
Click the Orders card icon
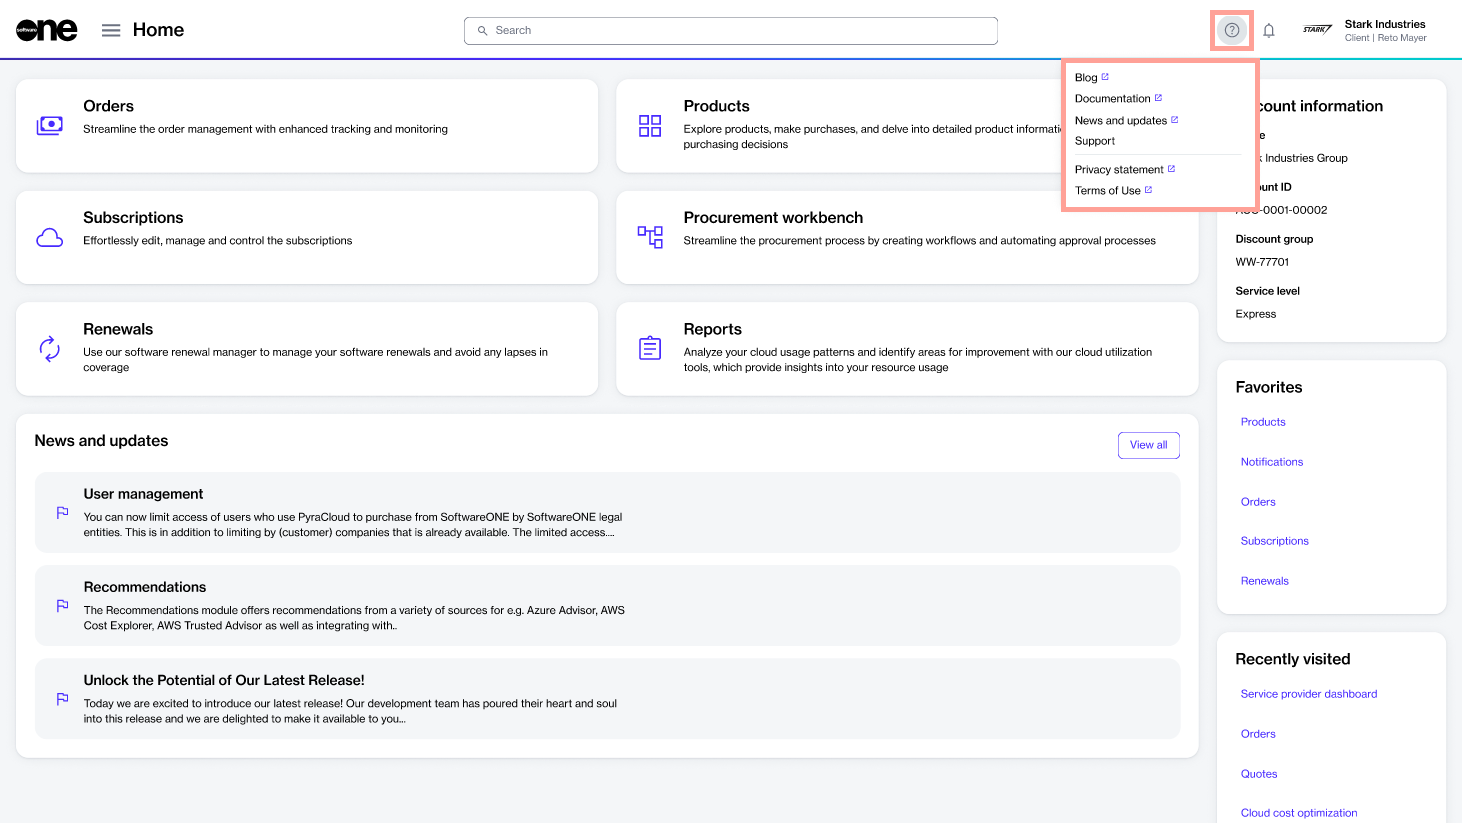coord(50,126)
